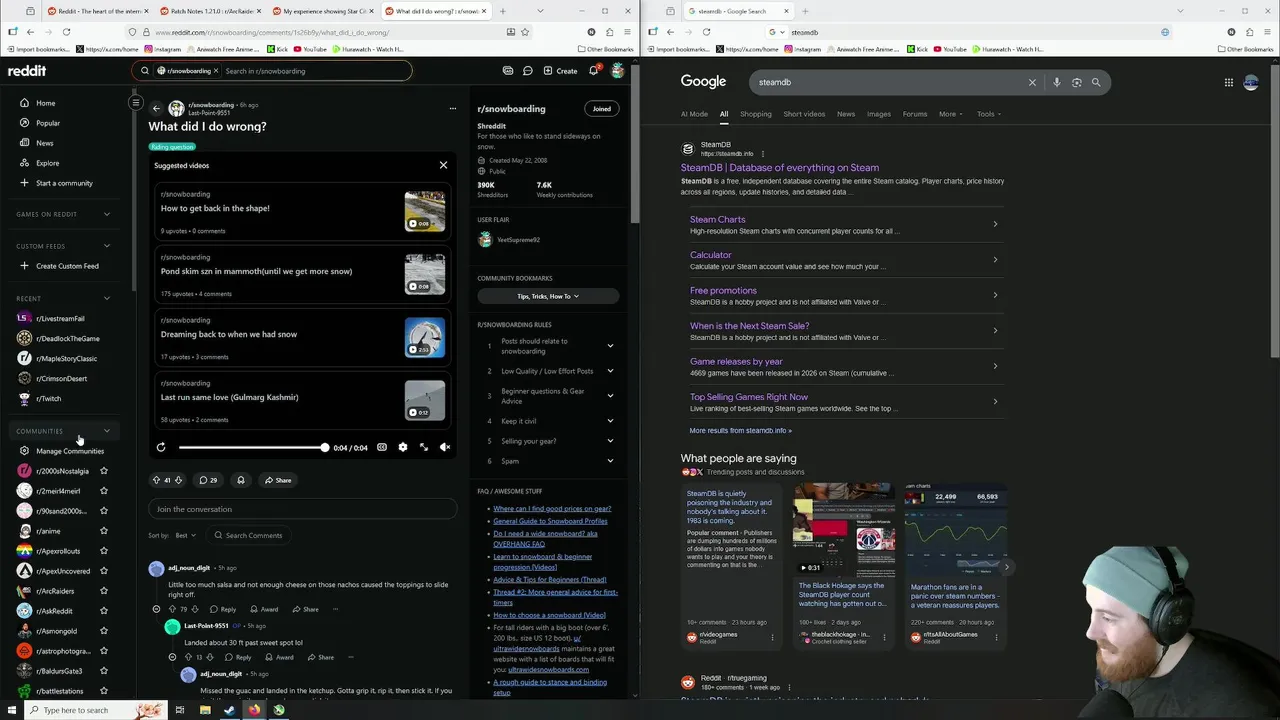Unmute the video player
Image resolution: width=1280 pixels, height=720 pixels.
coord(445,447)
